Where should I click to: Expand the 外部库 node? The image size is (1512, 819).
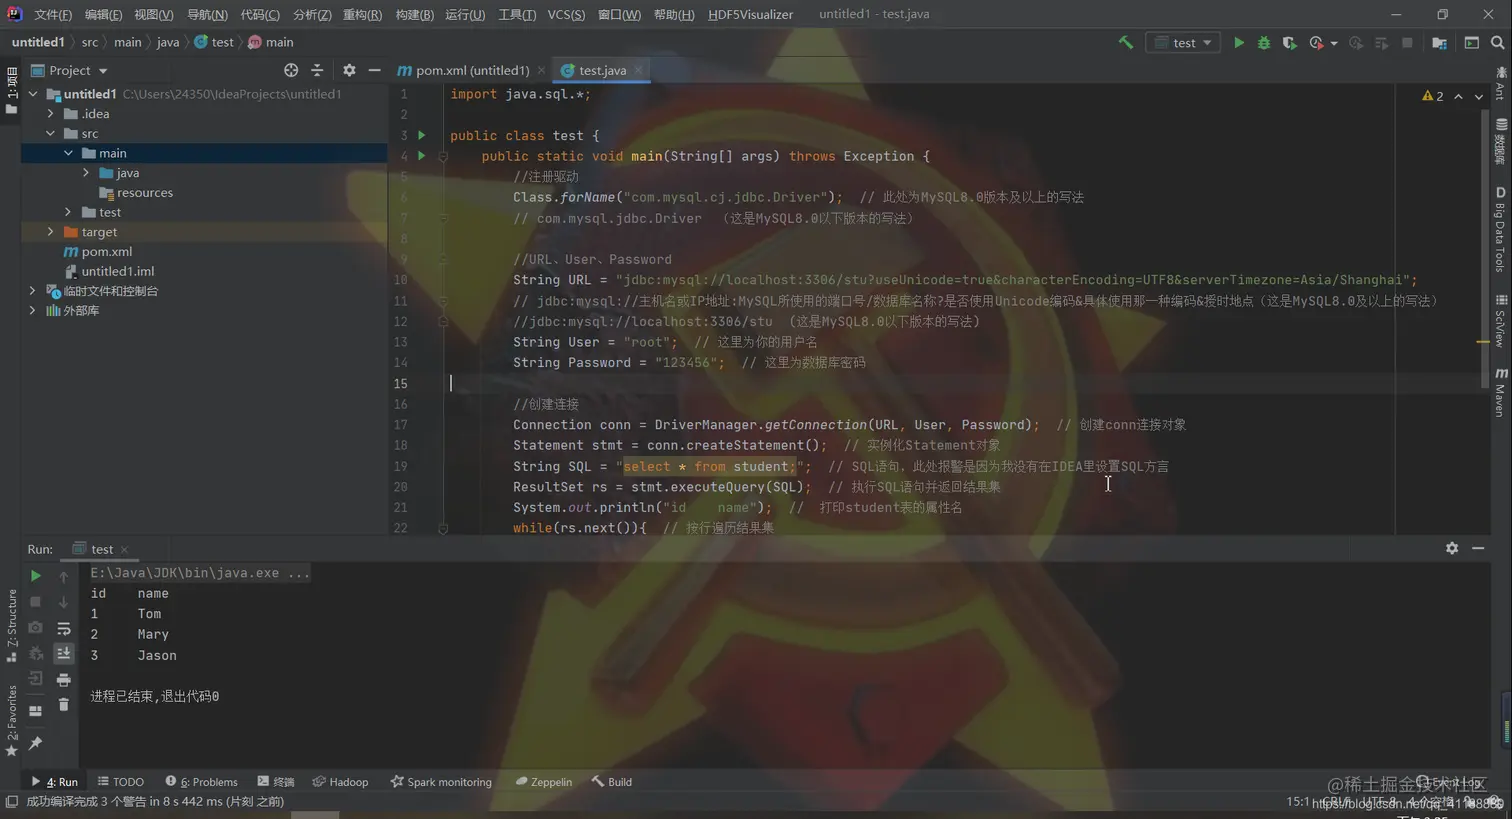click(x=33, y=311)
